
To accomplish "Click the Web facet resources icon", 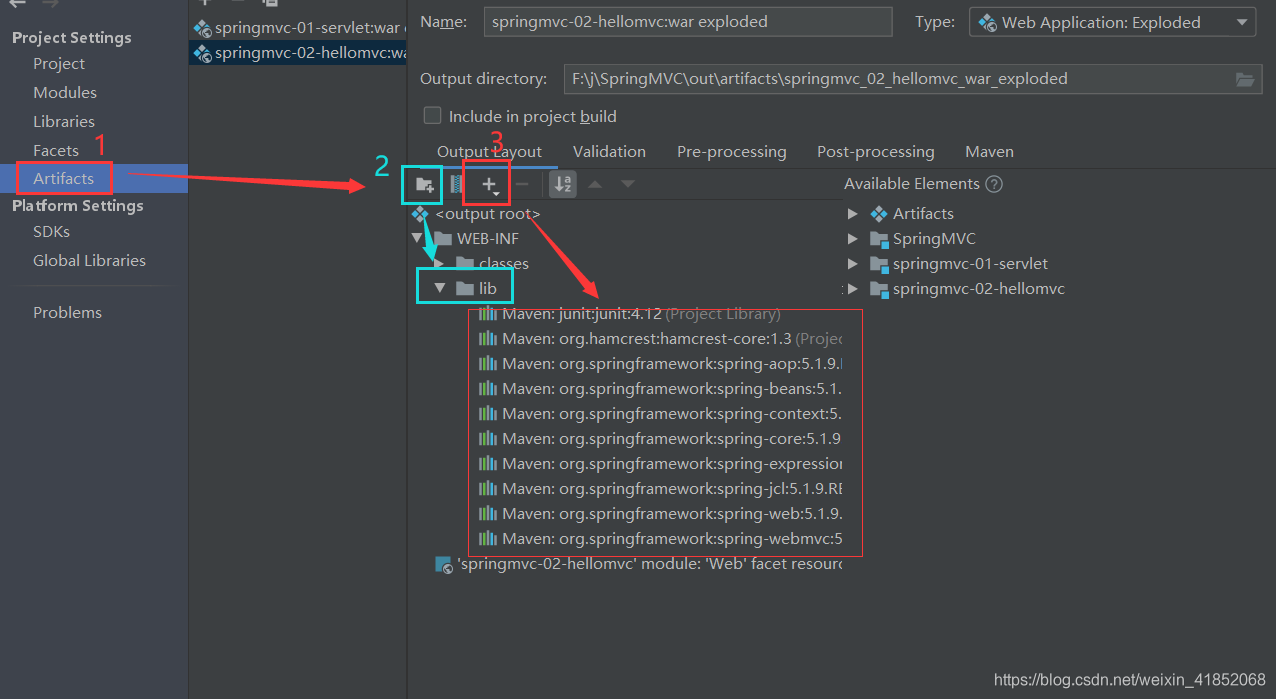I will pyautogui.click(x=444, y=564).
